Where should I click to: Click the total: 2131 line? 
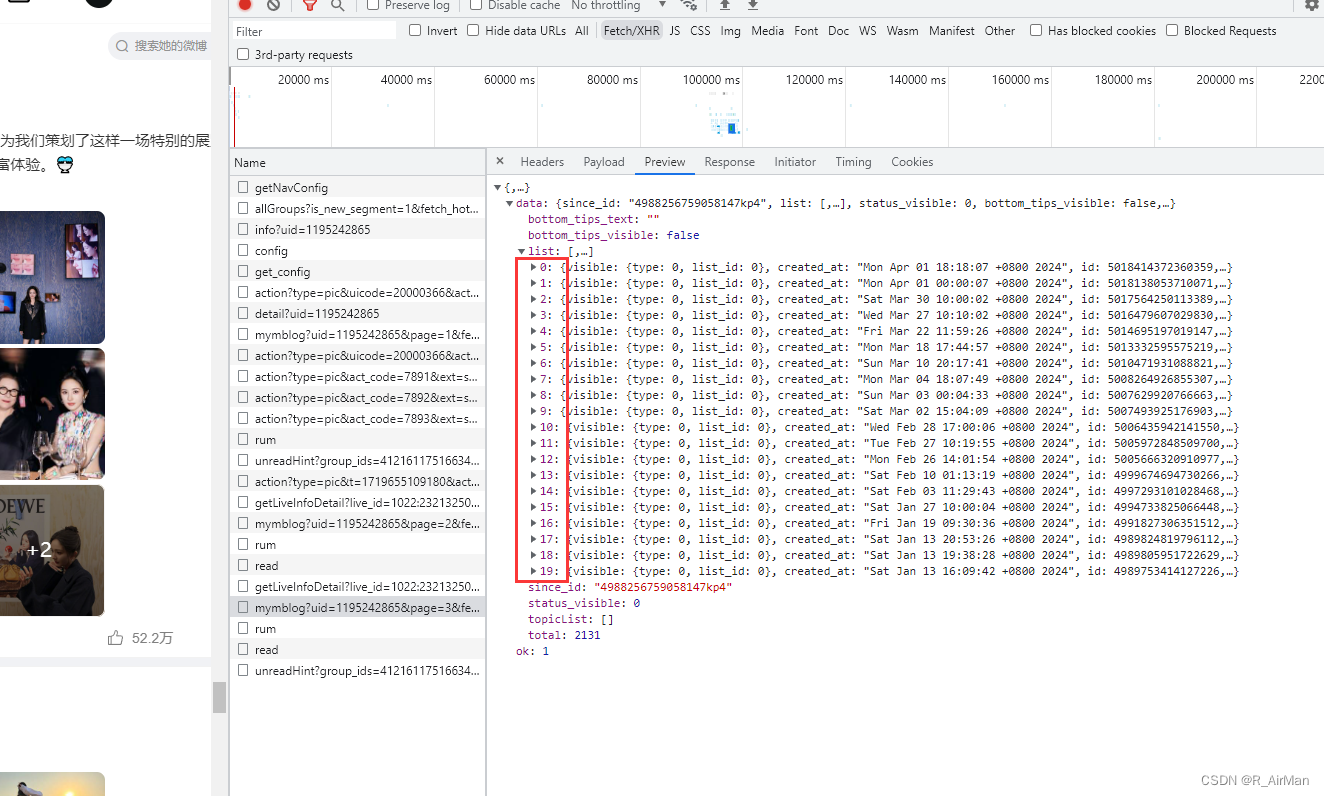point(564,635)
